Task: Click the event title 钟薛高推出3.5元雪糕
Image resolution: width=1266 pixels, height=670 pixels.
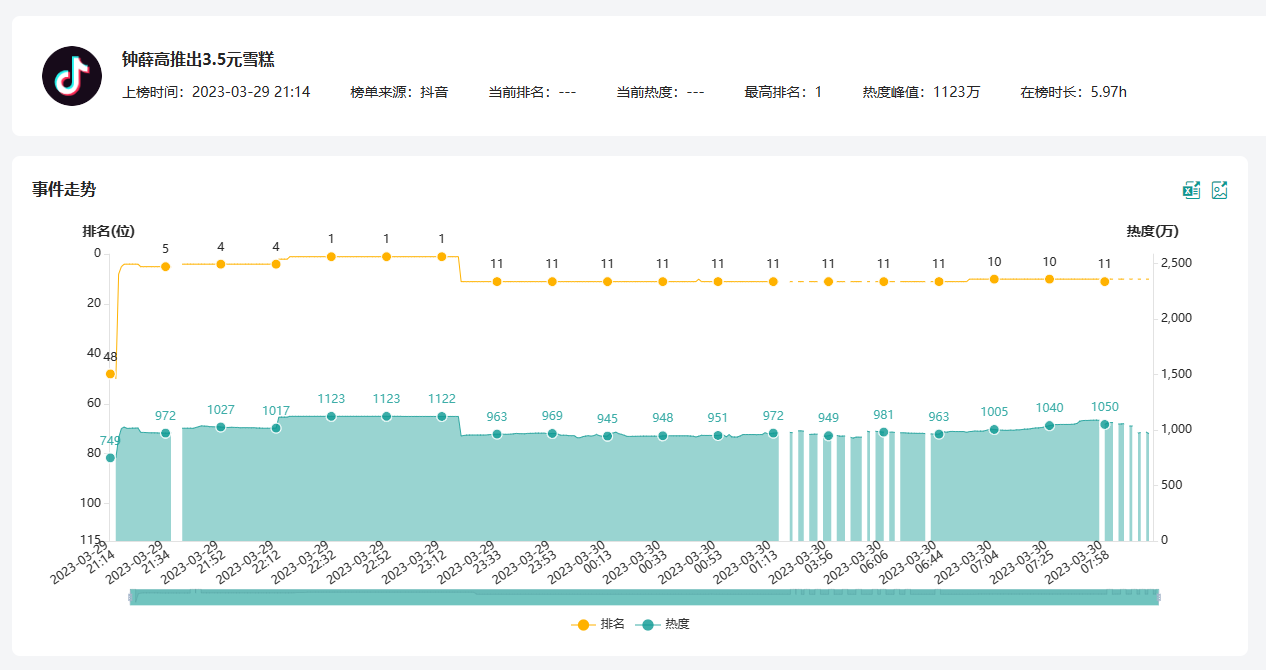Action: [198, 60]
